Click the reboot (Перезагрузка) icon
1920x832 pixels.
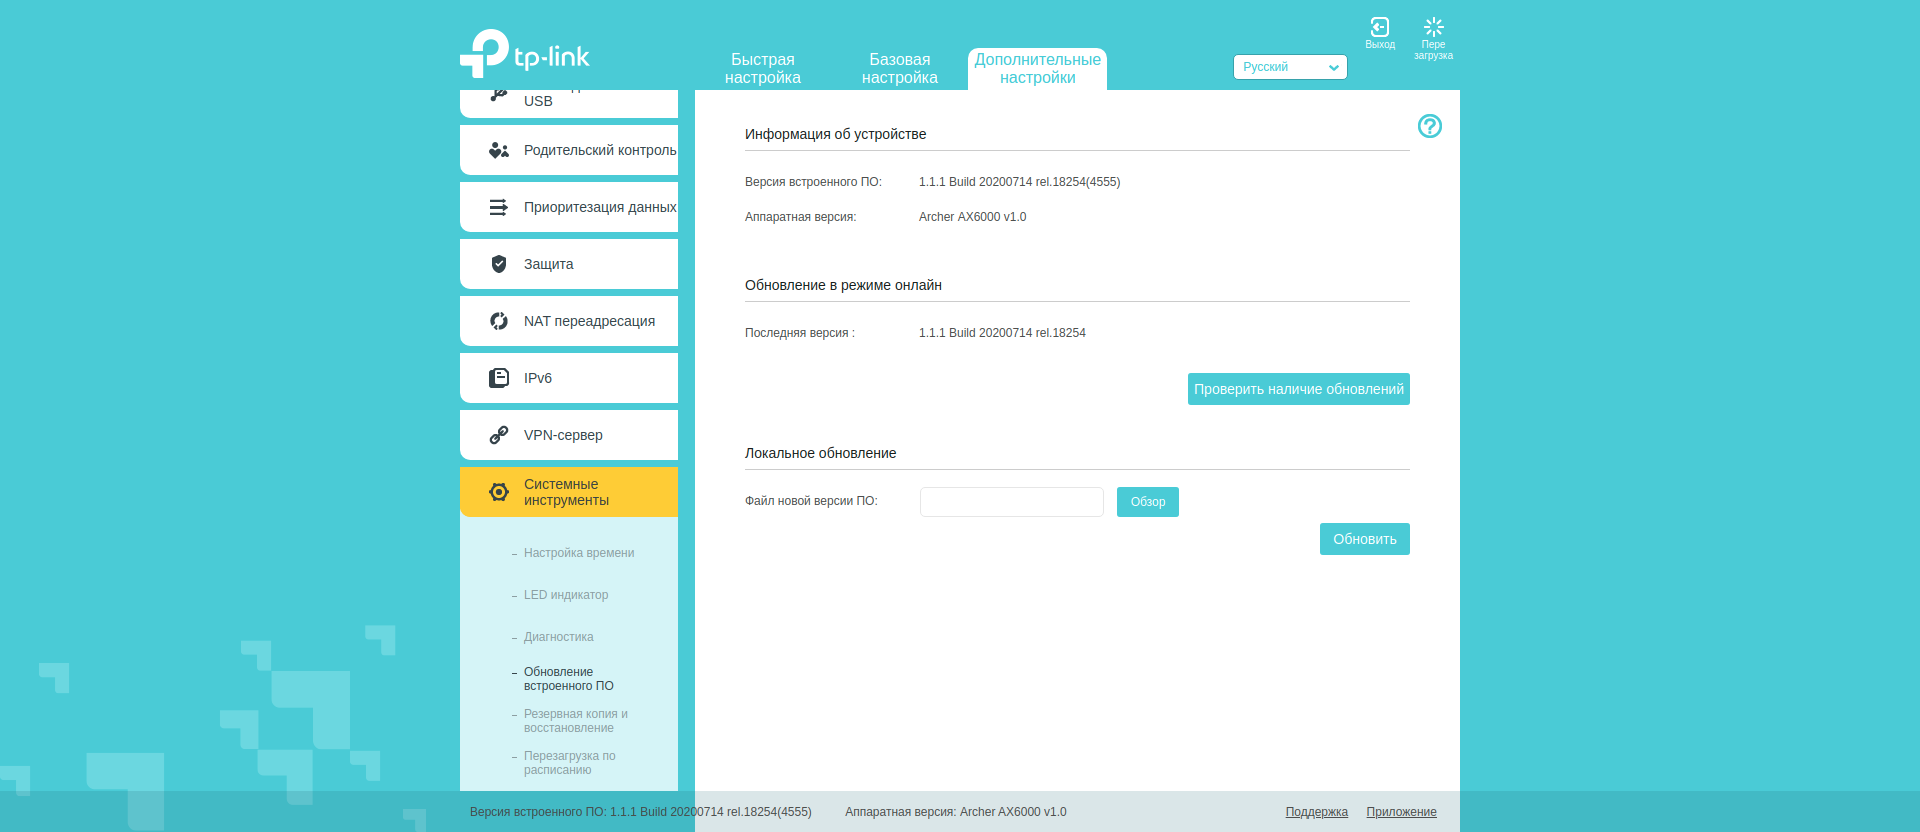click(x=1433, y=28)
